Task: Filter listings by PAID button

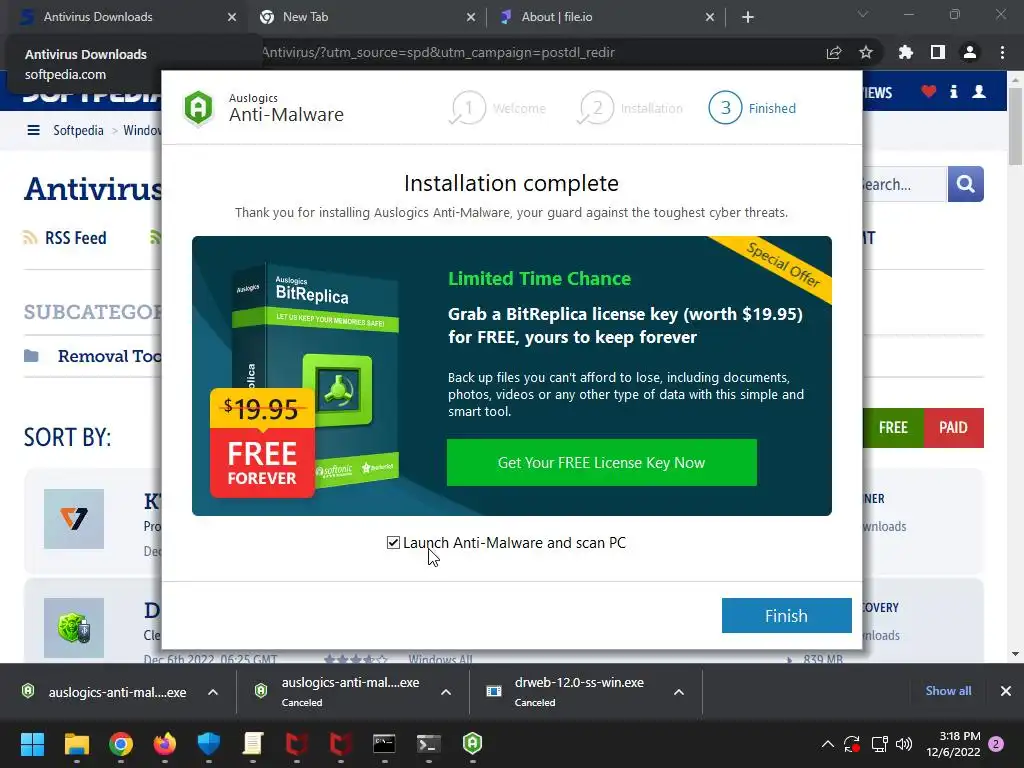Action: 953,428
